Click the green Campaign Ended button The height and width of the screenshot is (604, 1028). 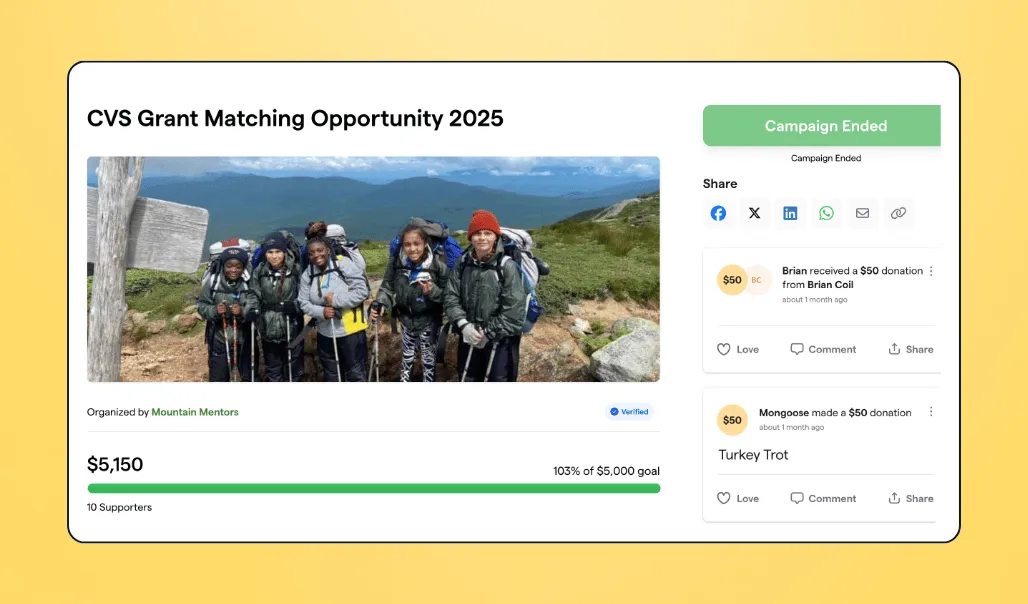pos(822,126)
